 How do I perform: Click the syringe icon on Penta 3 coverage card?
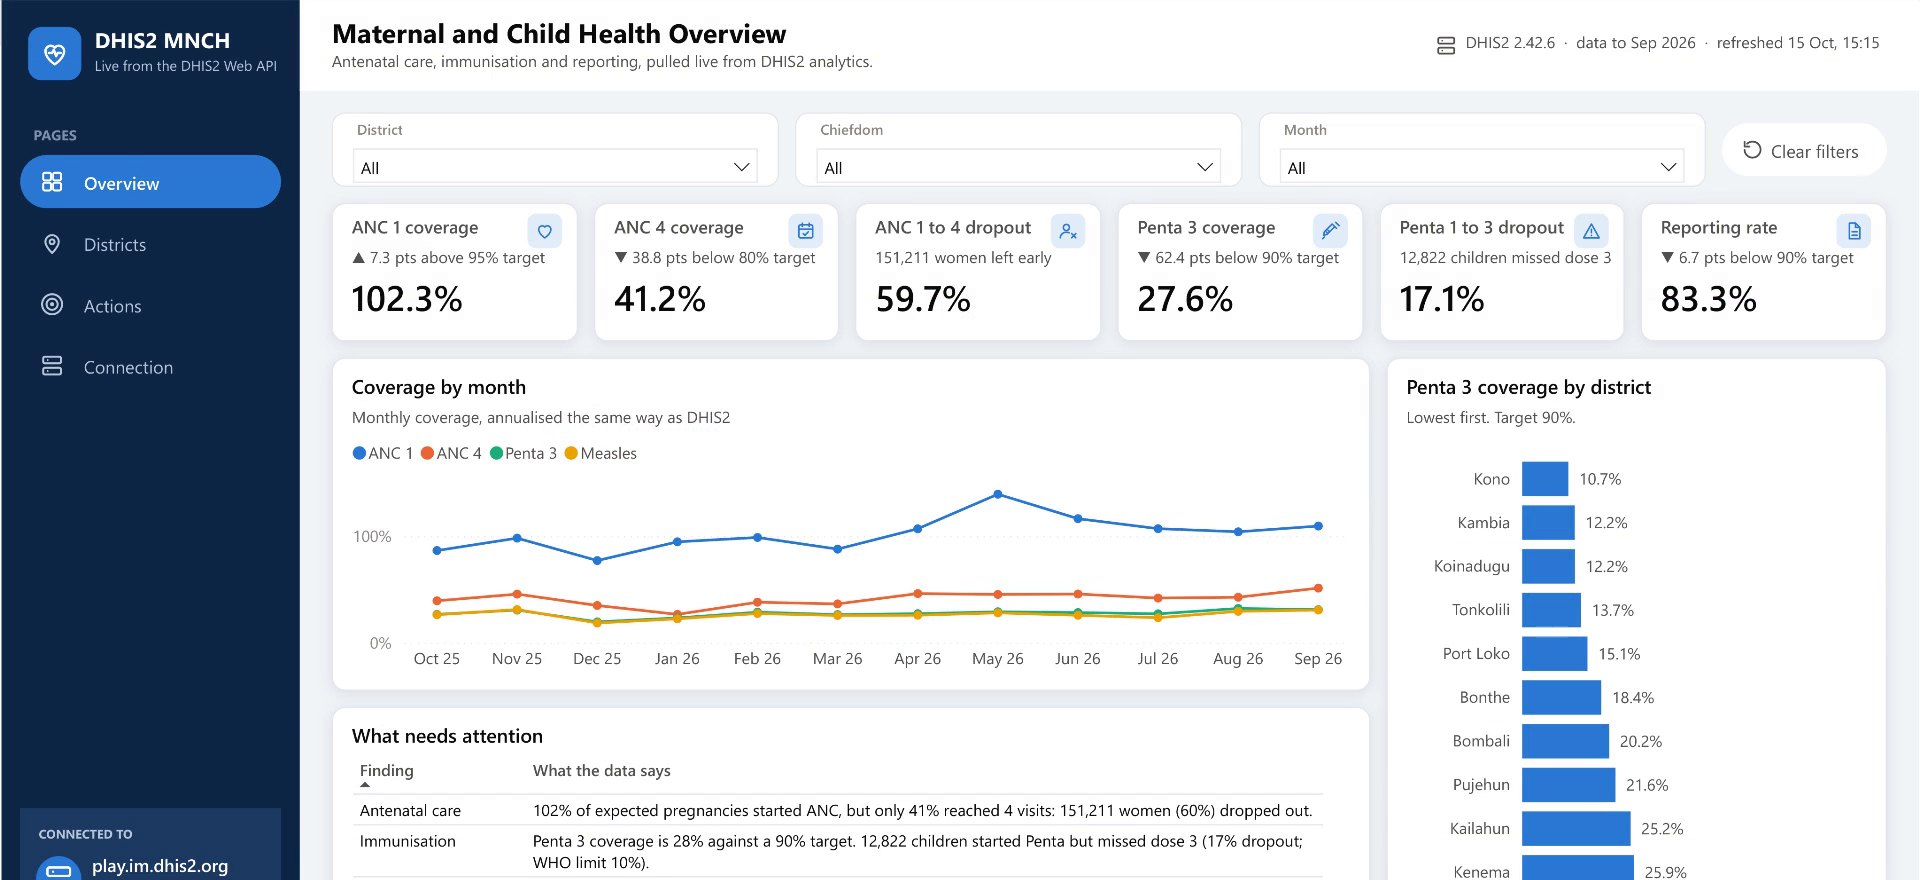coord(1330,231)
